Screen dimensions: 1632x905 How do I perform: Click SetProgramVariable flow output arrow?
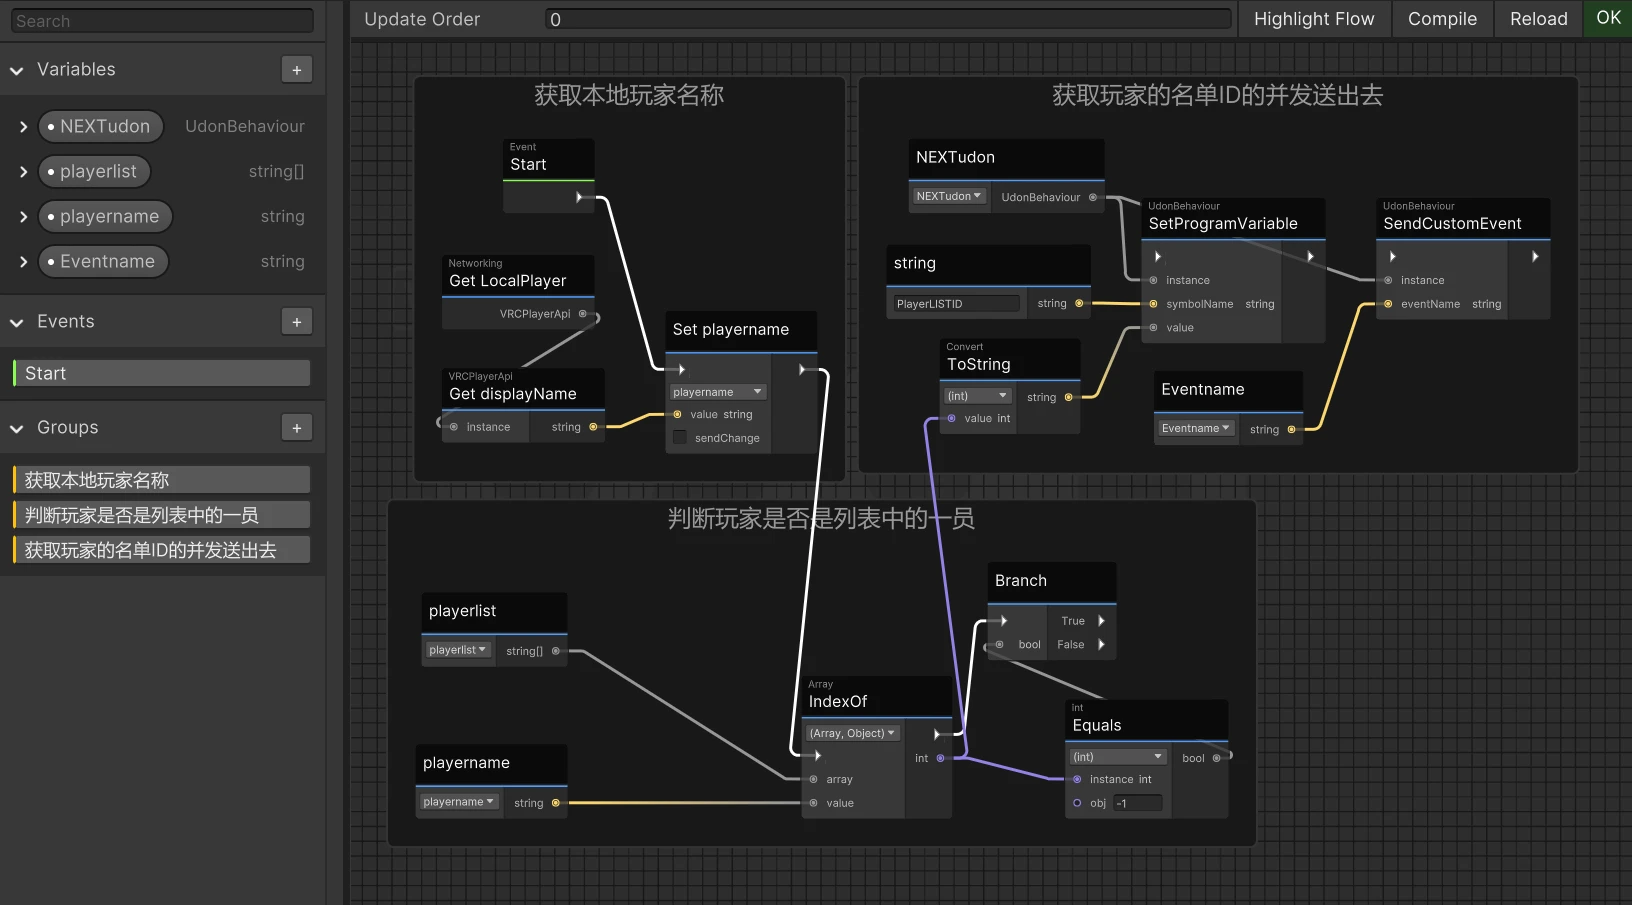(1311, 257)
